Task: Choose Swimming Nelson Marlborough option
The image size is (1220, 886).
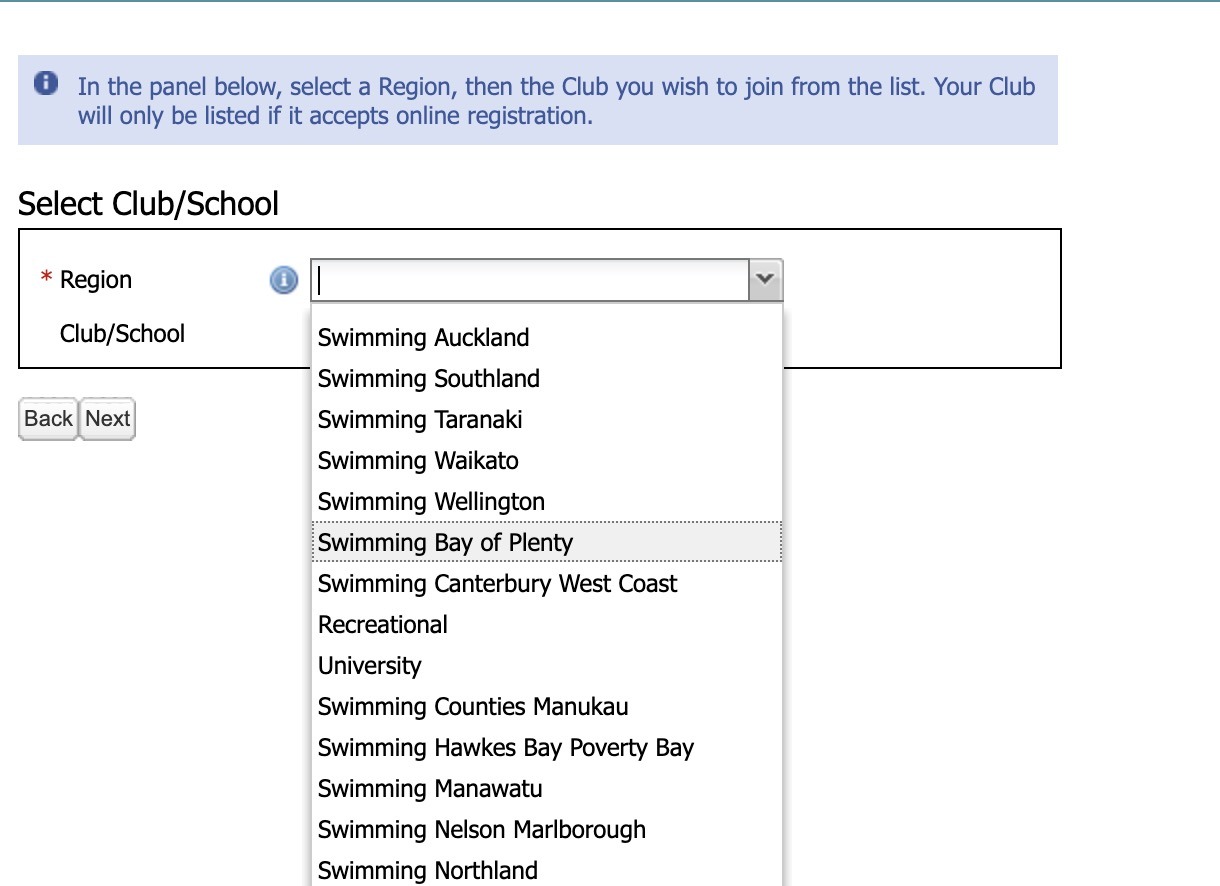Action: coord(482,829)
